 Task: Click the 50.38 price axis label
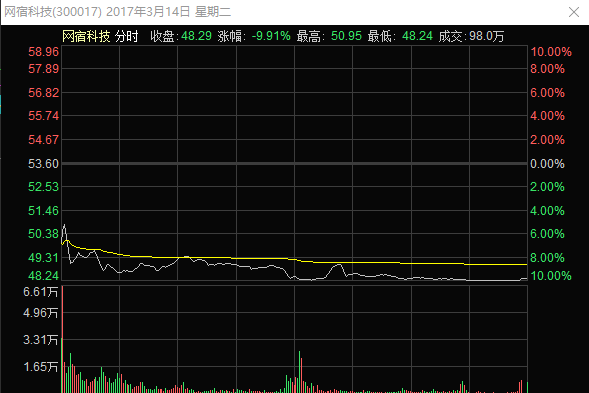44,234
